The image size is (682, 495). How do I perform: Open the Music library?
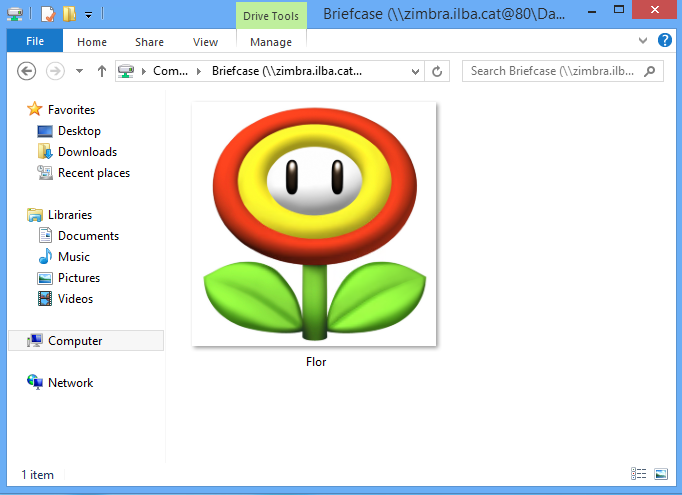[x=74, y=257]
